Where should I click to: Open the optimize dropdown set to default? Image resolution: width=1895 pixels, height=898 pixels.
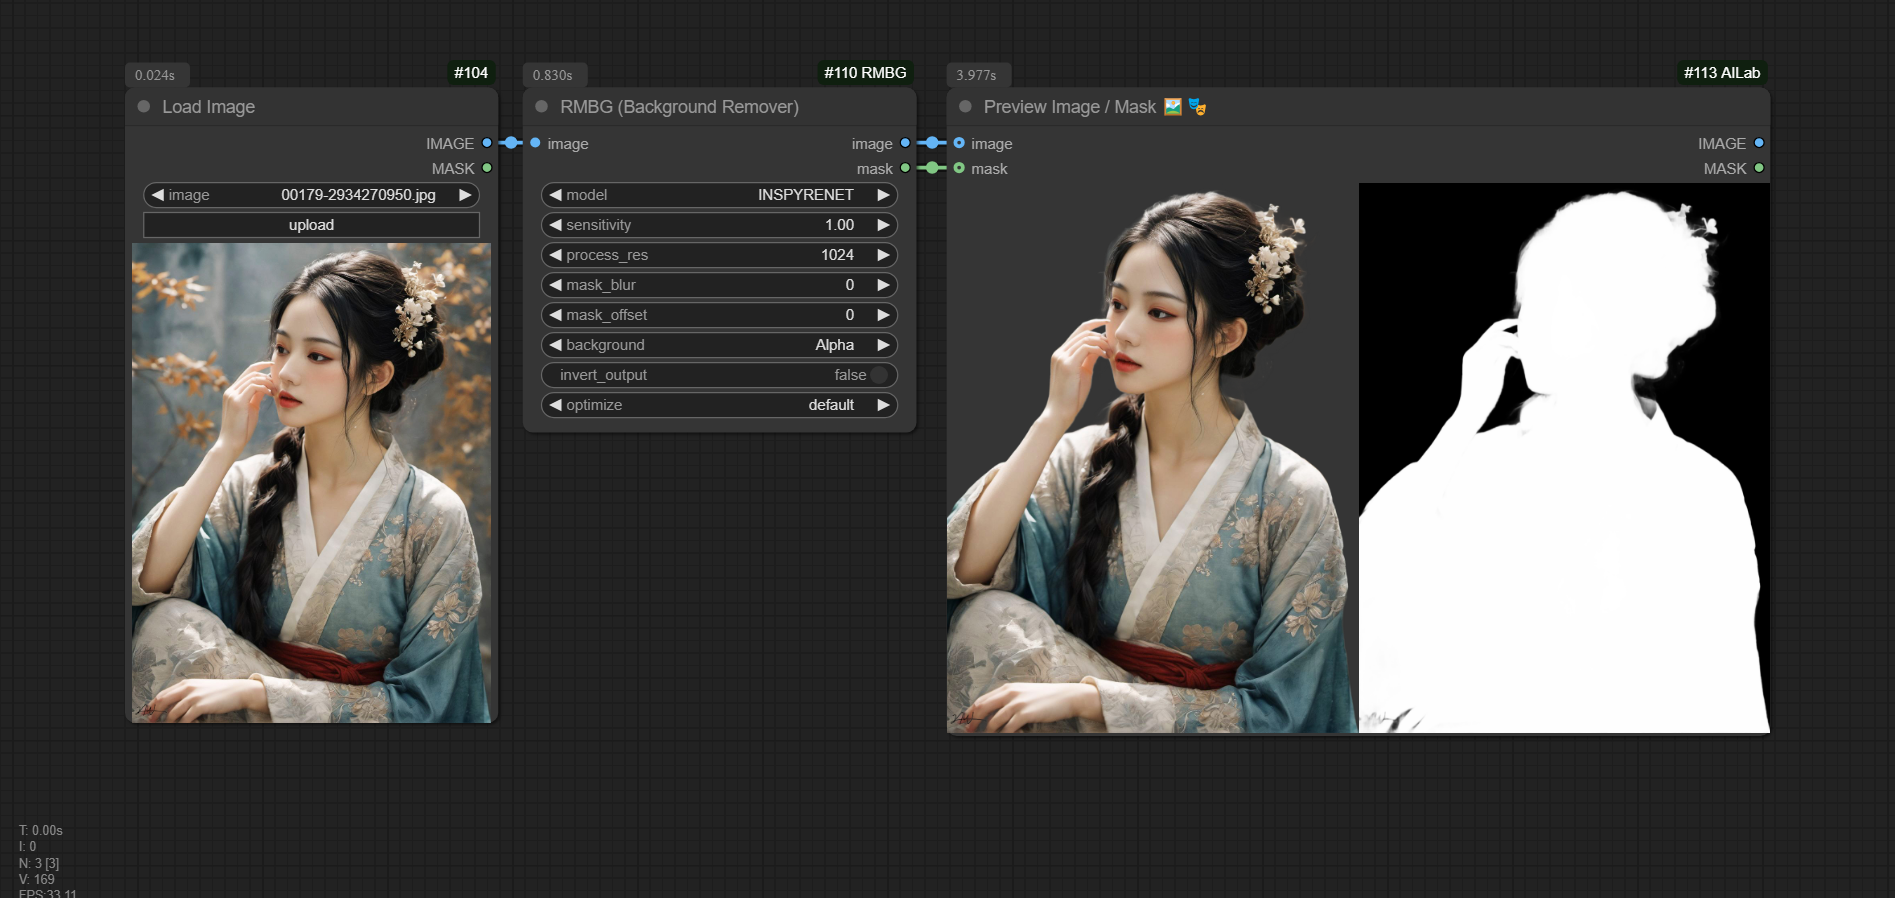click(x=719, y=405)
